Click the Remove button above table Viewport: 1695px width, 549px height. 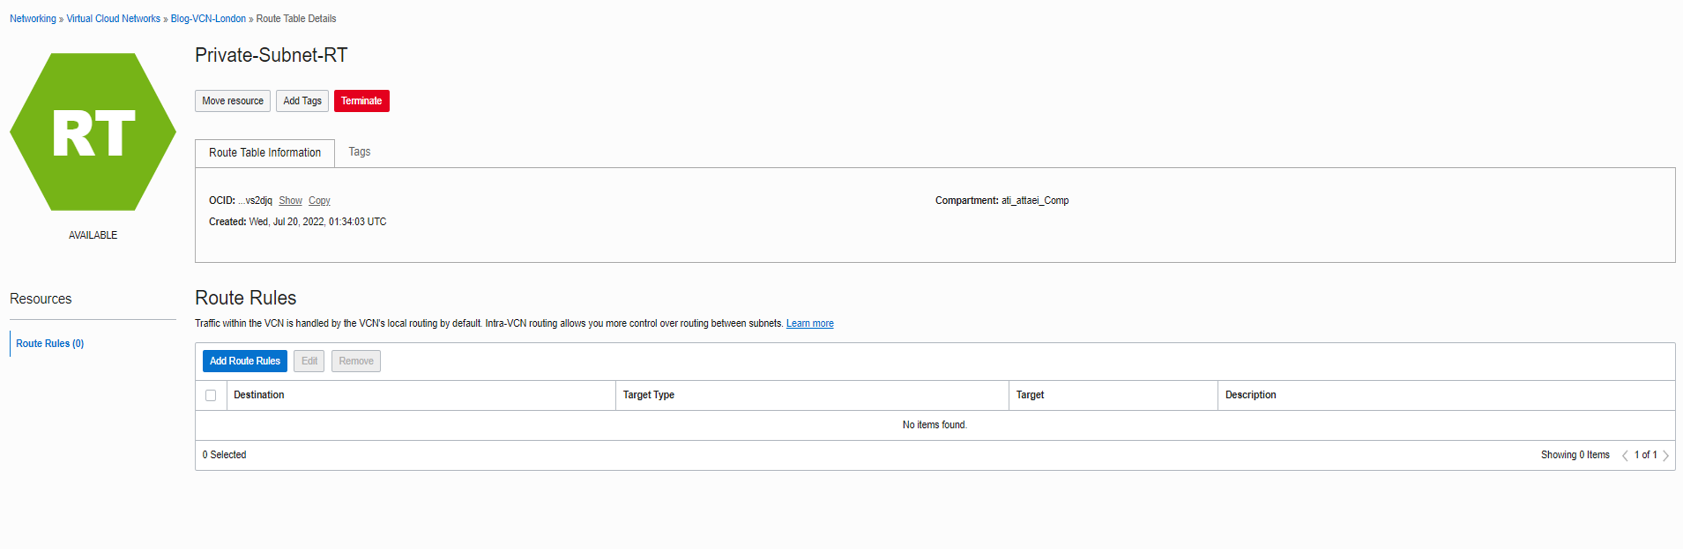(356, 361)
